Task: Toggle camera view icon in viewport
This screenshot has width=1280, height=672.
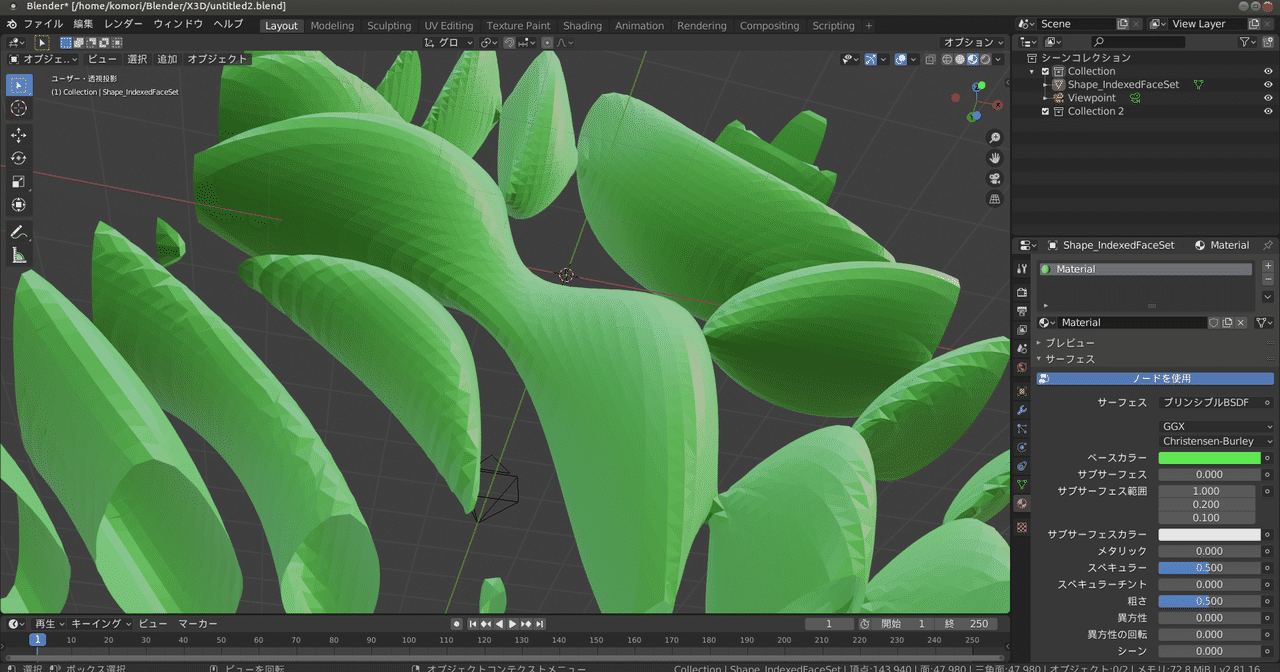Action: [x=995, y=179]
